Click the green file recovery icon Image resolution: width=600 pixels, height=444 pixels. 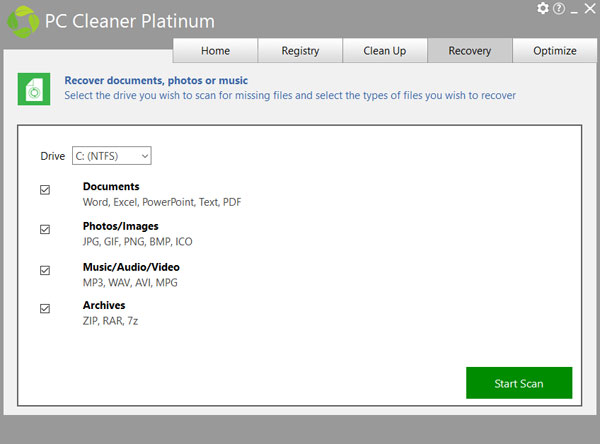(x=34, y=89)
